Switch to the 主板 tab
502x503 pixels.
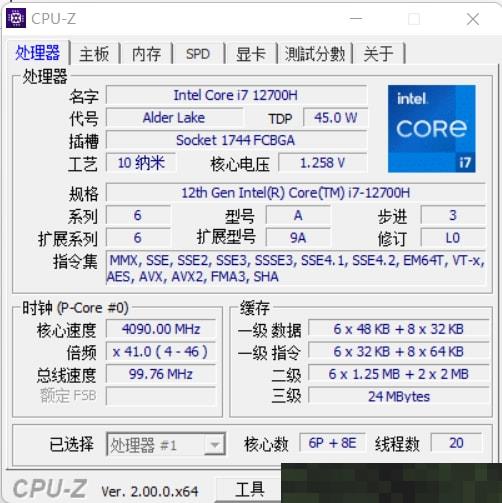[x=94, y=54]
